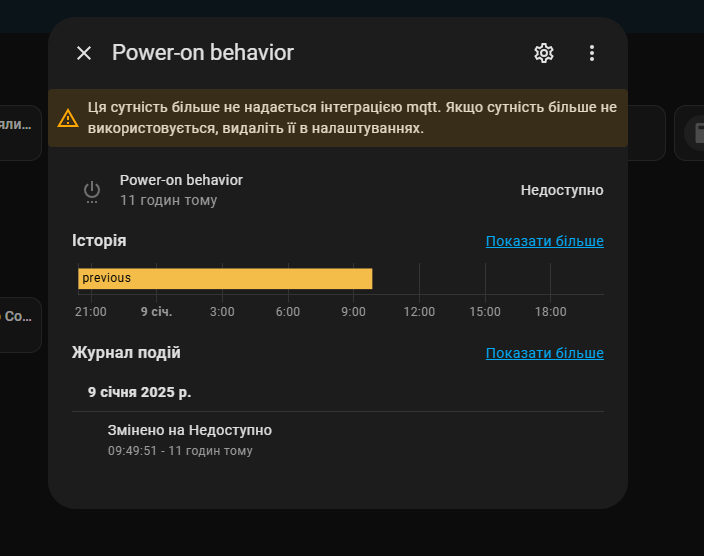The image size is (704, 556).
Task: Click the "09:49:51 - 11 годин тому" timestamp
Action: [180, 451]
